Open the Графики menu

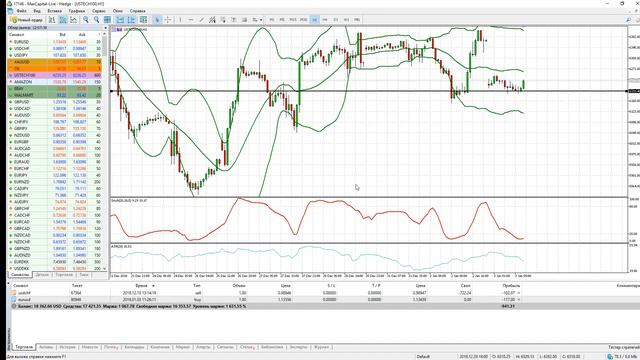[x=77, y=11]
